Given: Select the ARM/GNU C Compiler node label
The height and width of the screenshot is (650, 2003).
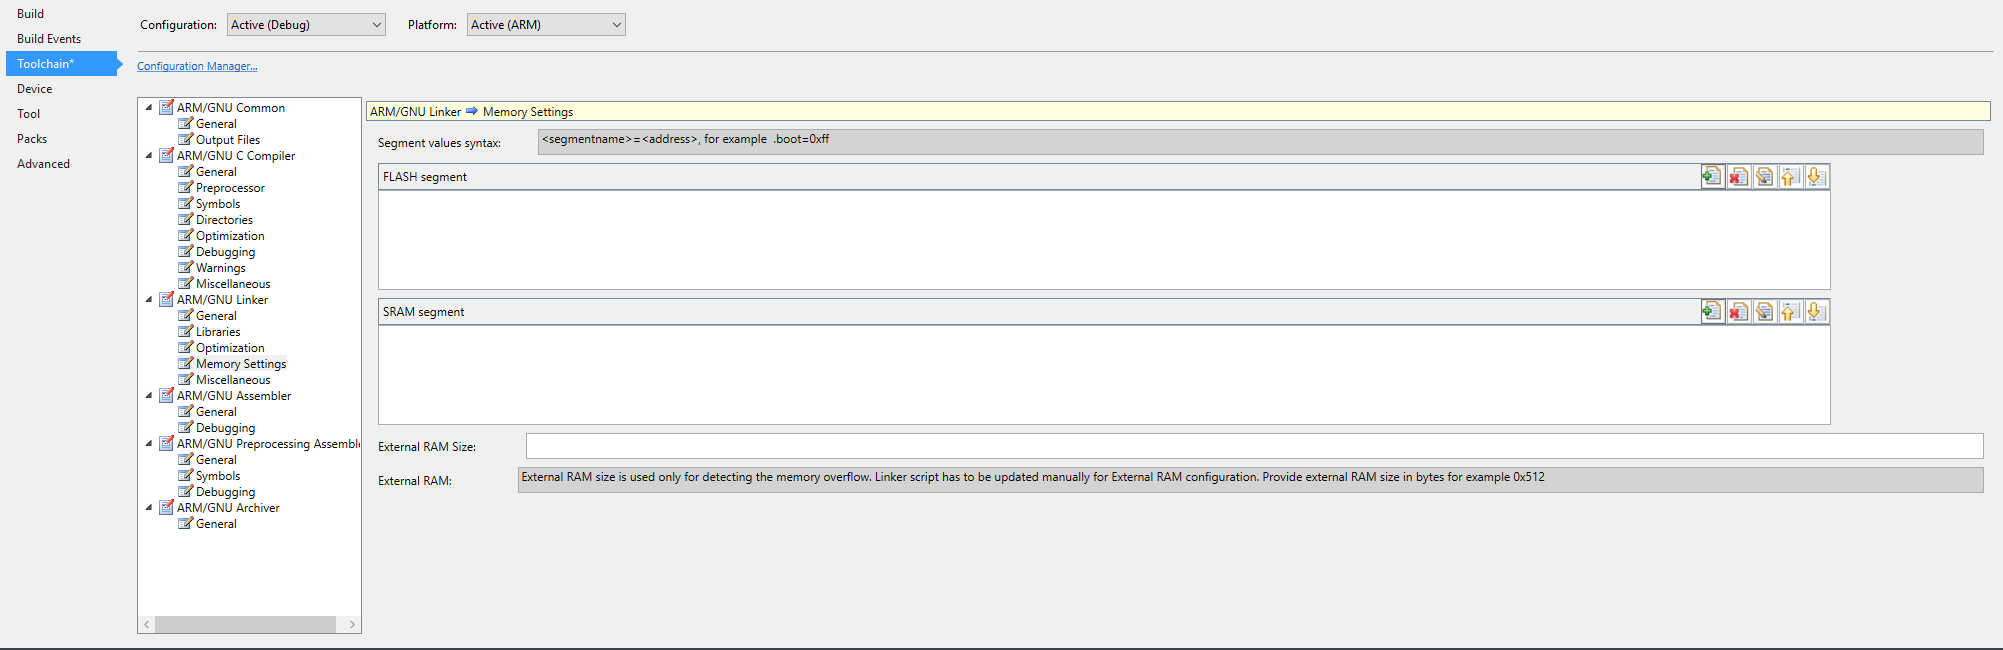Looking at the screenshot, I should coord(236,156).
